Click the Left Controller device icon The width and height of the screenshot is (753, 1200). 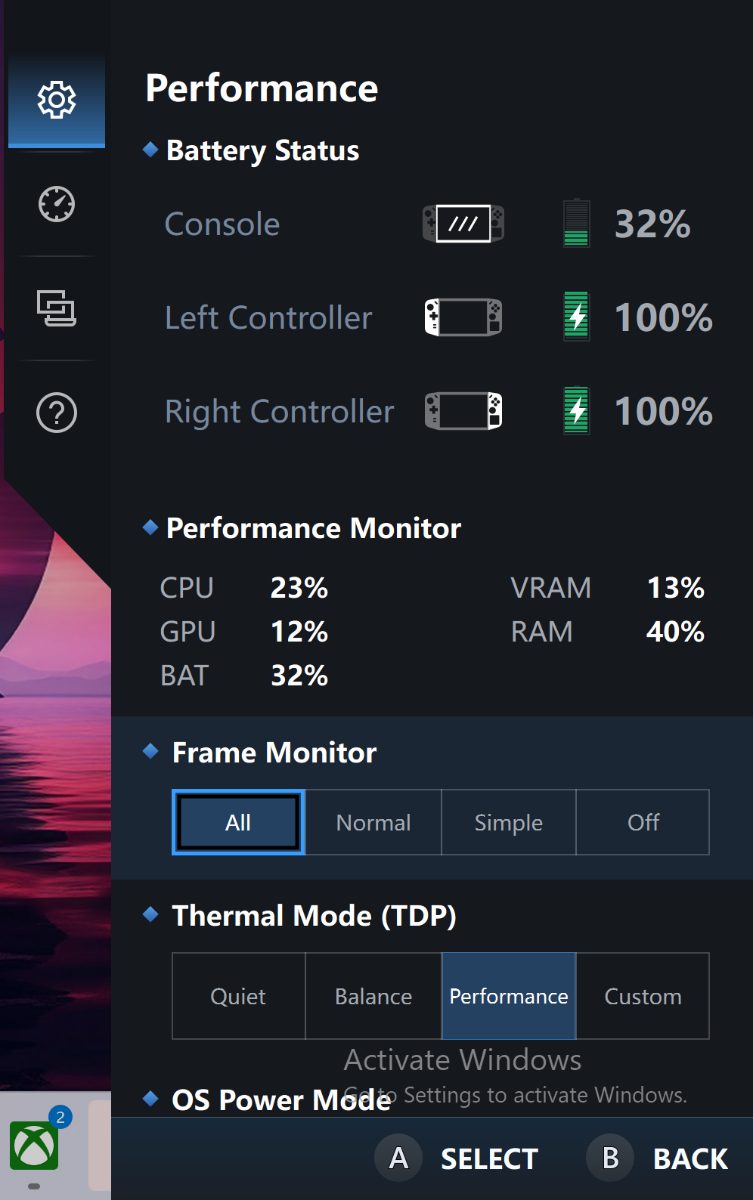click(463, 318)
